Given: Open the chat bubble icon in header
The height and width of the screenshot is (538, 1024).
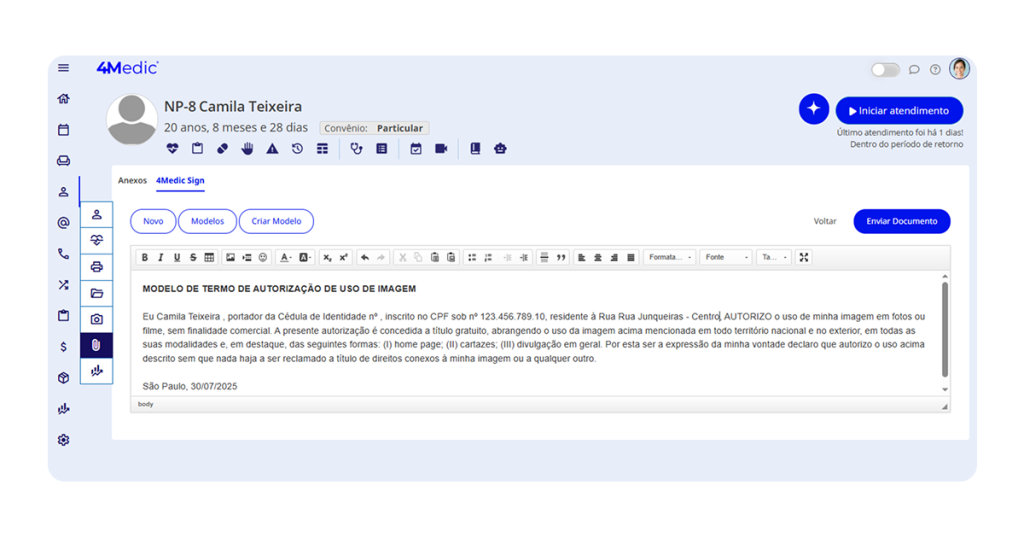Looking at the screenshot, I should [x=914, y=69].
